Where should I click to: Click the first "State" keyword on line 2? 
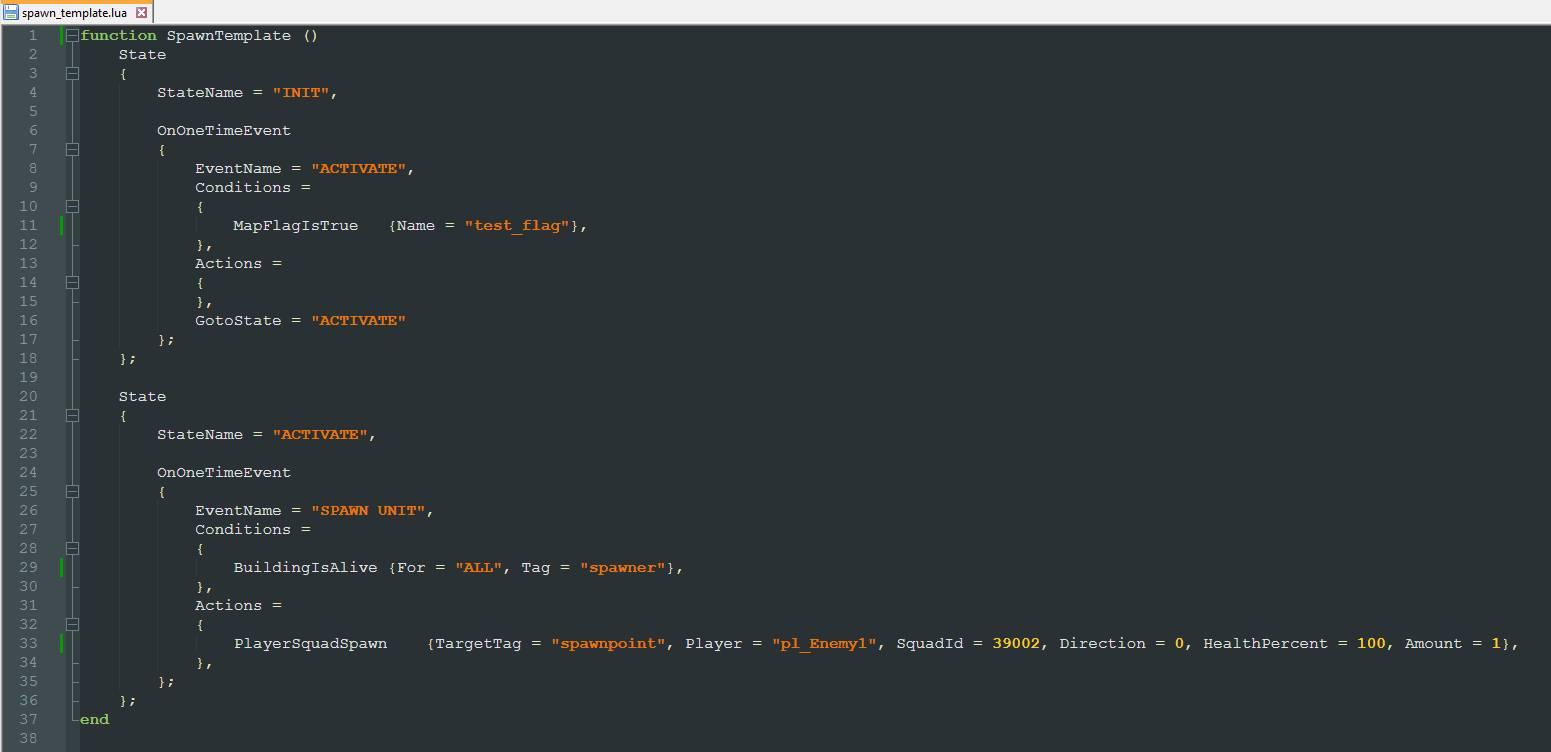click(x=142, y=54)
